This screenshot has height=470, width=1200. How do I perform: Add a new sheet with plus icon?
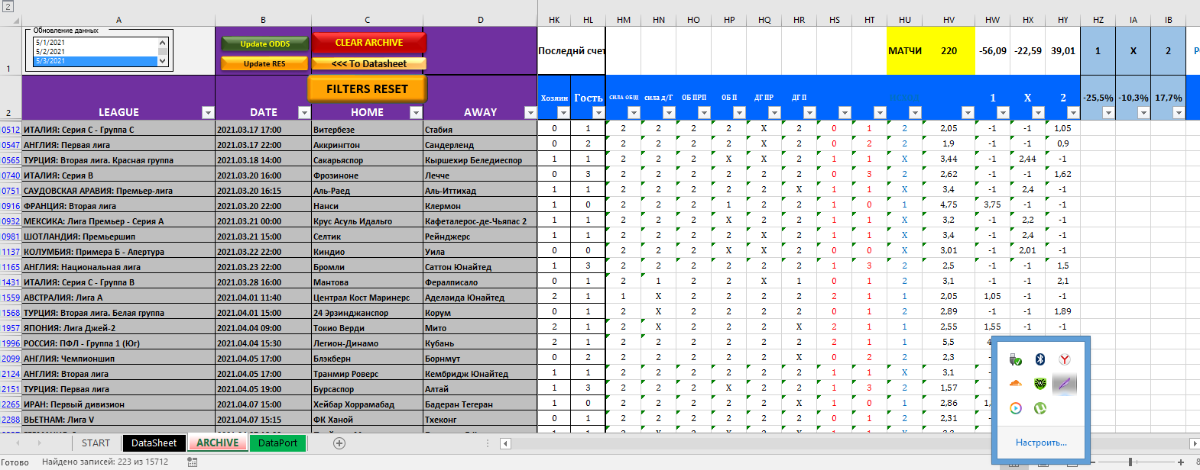[339, 443]
